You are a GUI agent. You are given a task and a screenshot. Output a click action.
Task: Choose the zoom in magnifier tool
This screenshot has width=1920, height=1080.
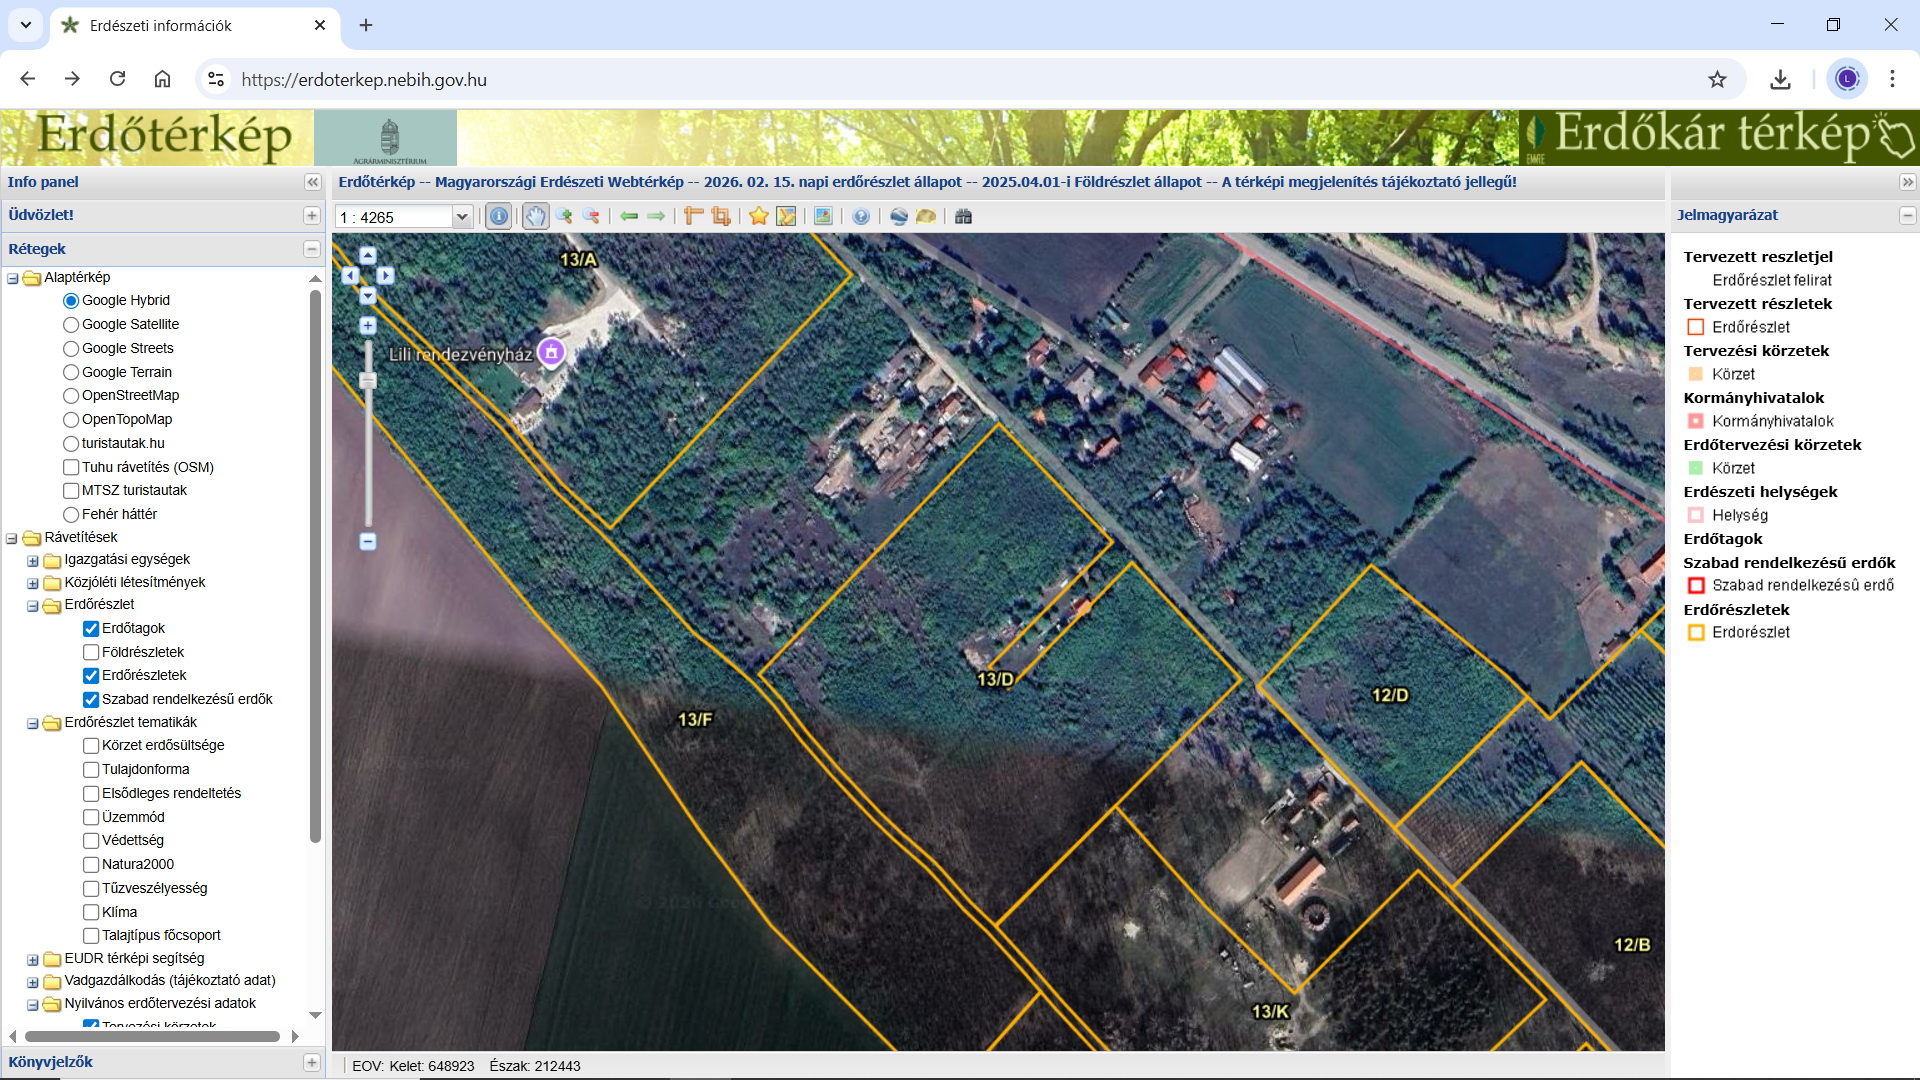pyautogui.click(x=564, y=217)
